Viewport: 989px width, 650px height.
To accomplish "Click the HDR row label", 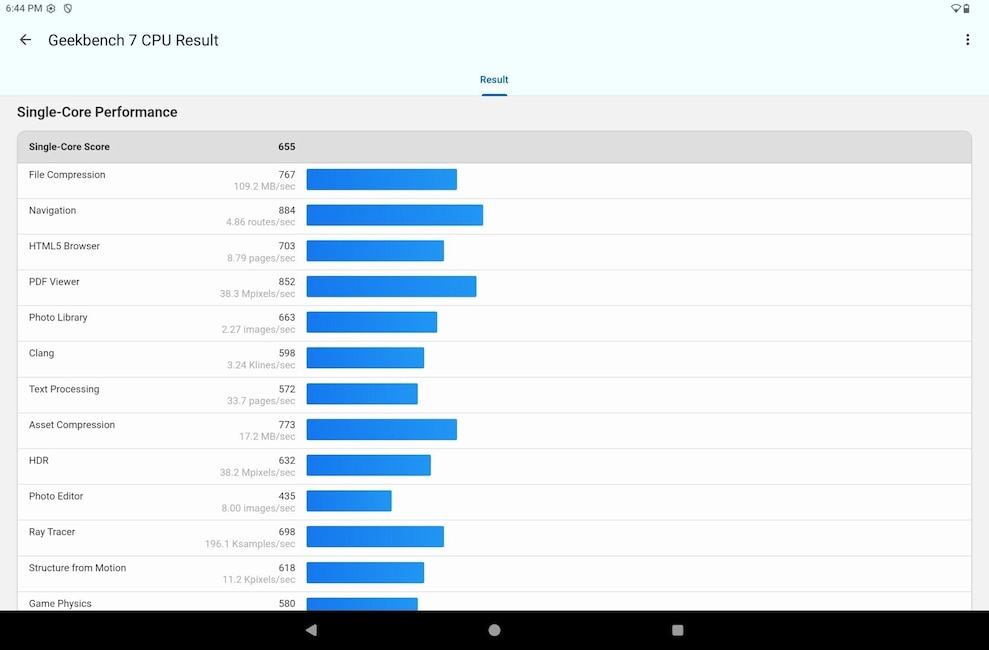I will [38, 461].
